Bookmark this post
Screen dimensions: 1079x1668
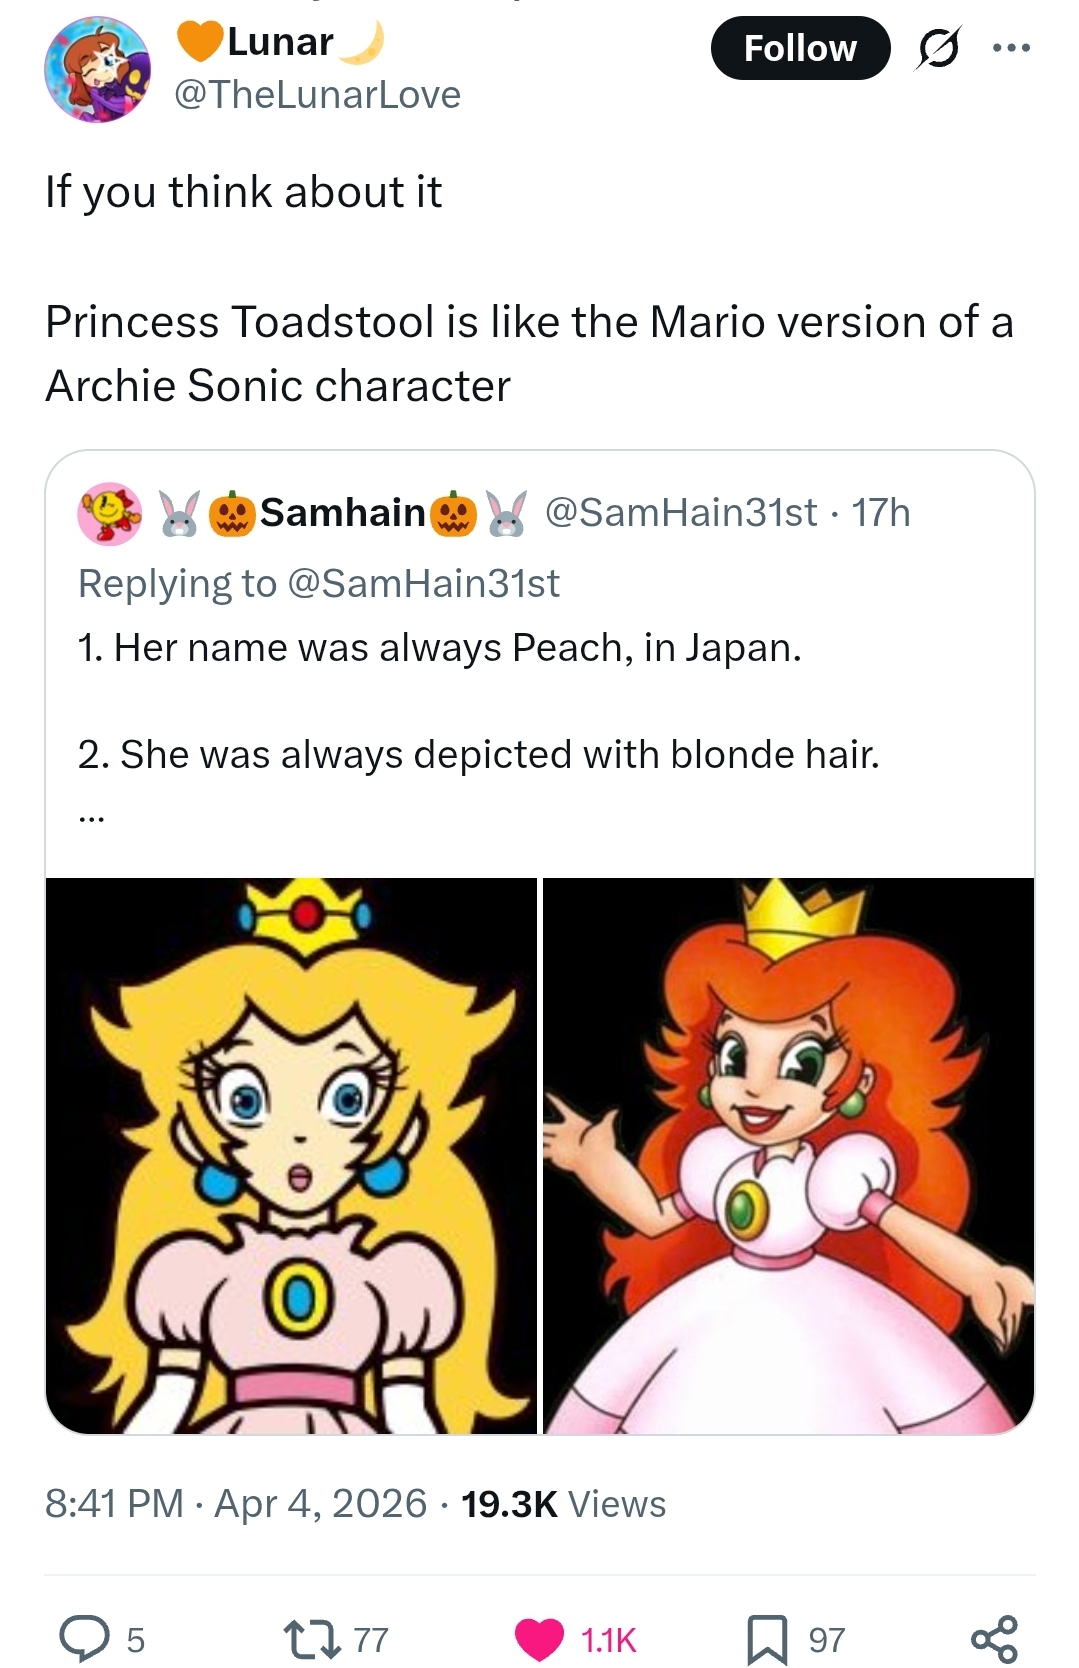tap(767, 1639)
